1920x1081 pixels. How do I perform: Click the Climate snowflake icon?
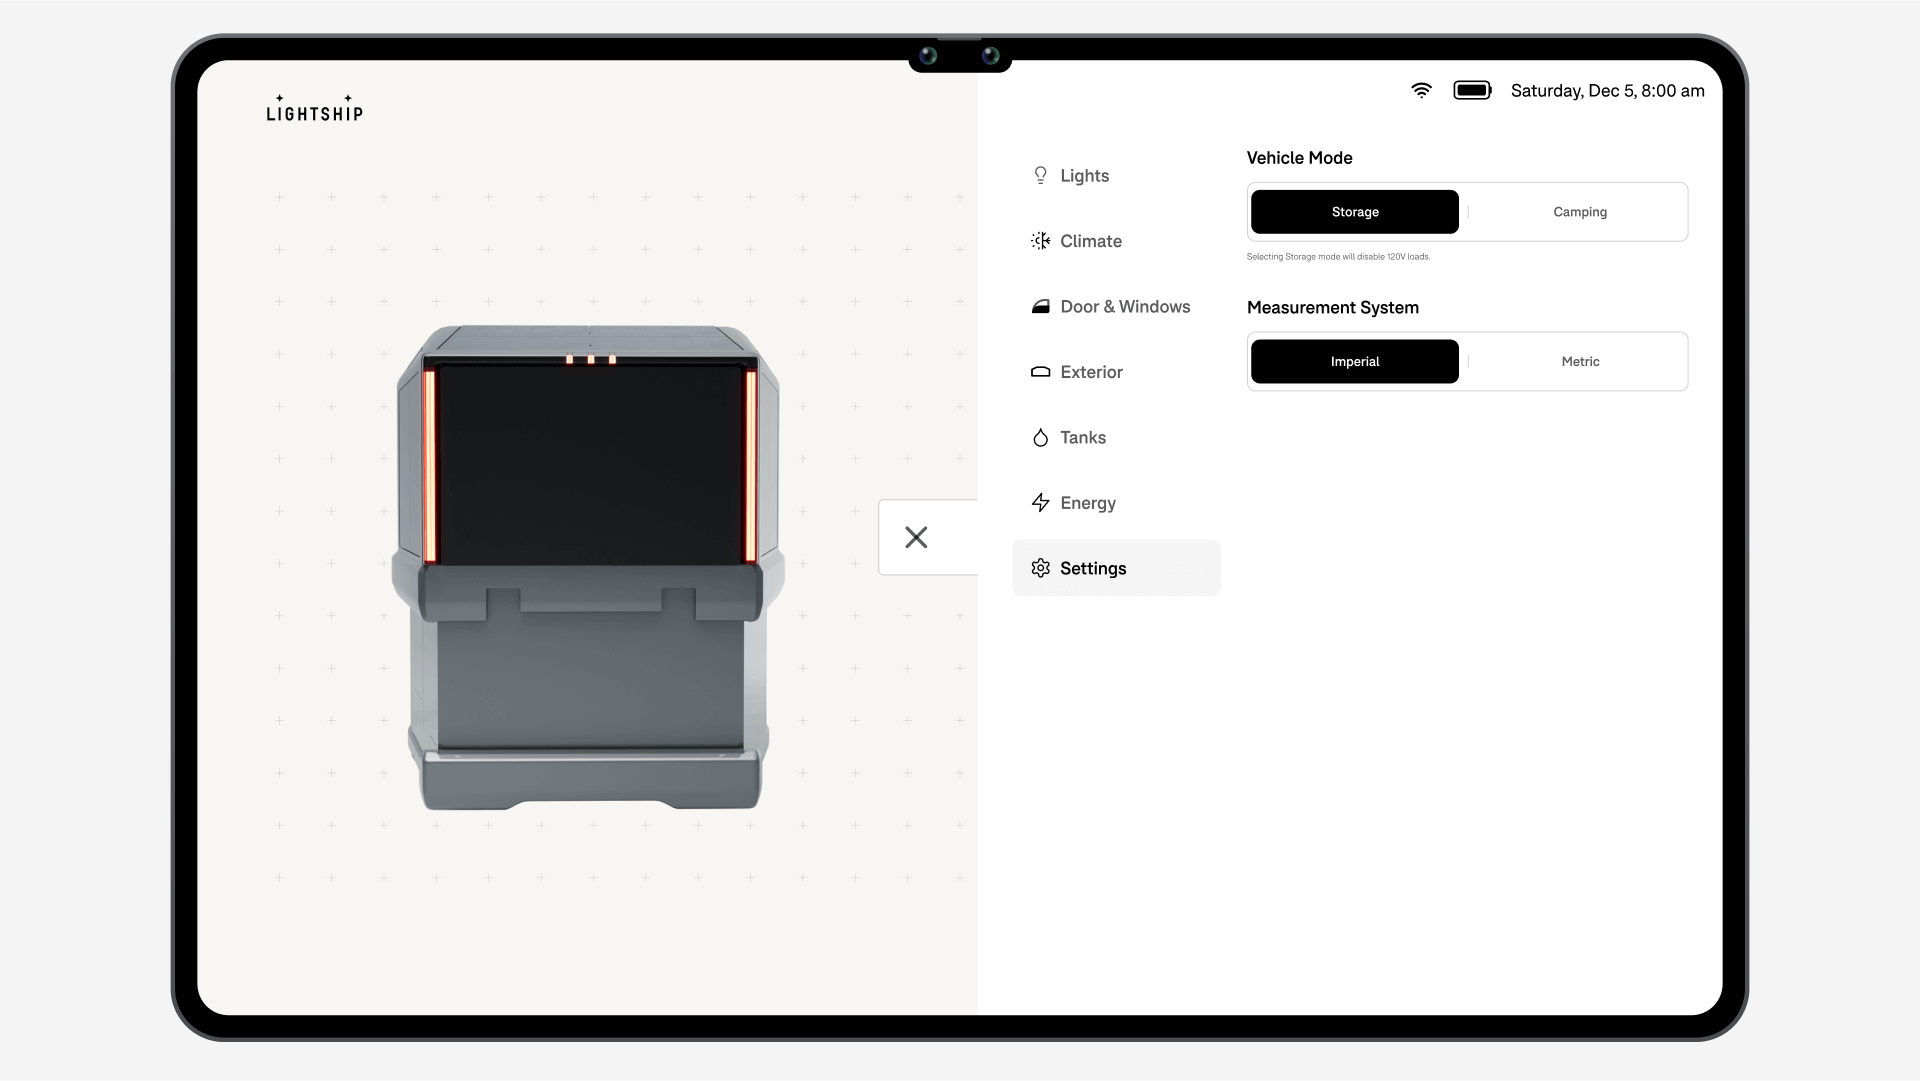(1040, 241)
